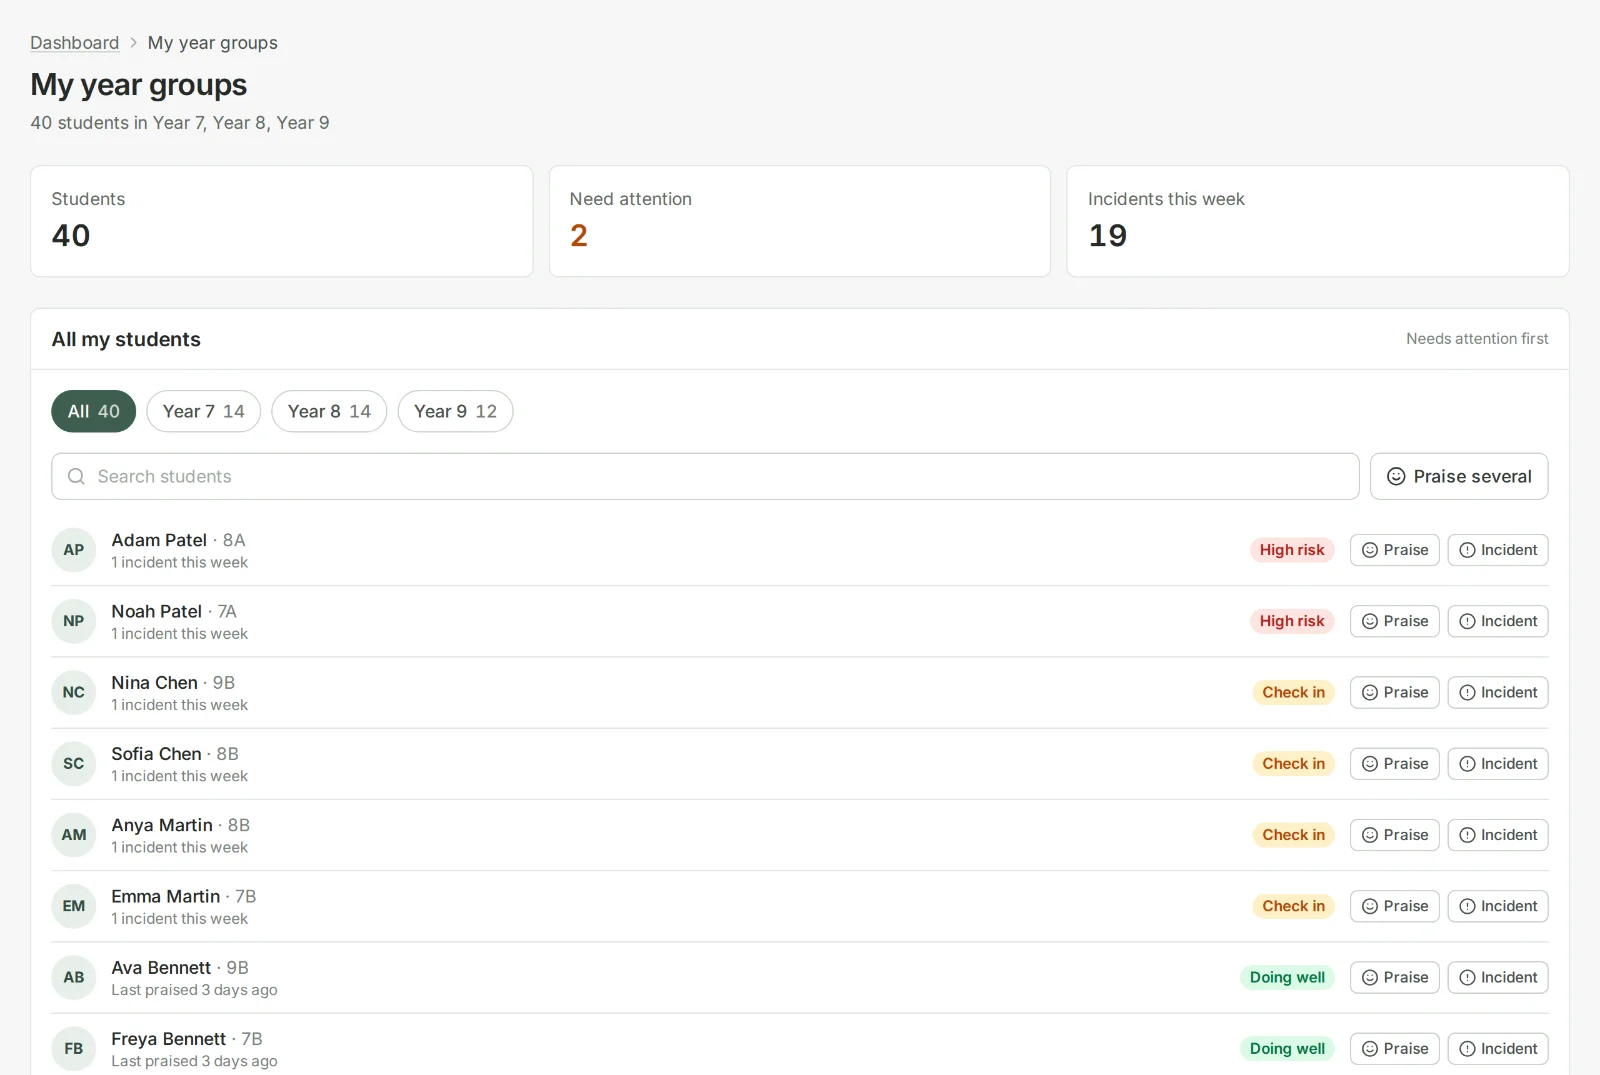1600x1075 pixels.
Task: Open Nina Chen's student name
Action: click(154, 683)
